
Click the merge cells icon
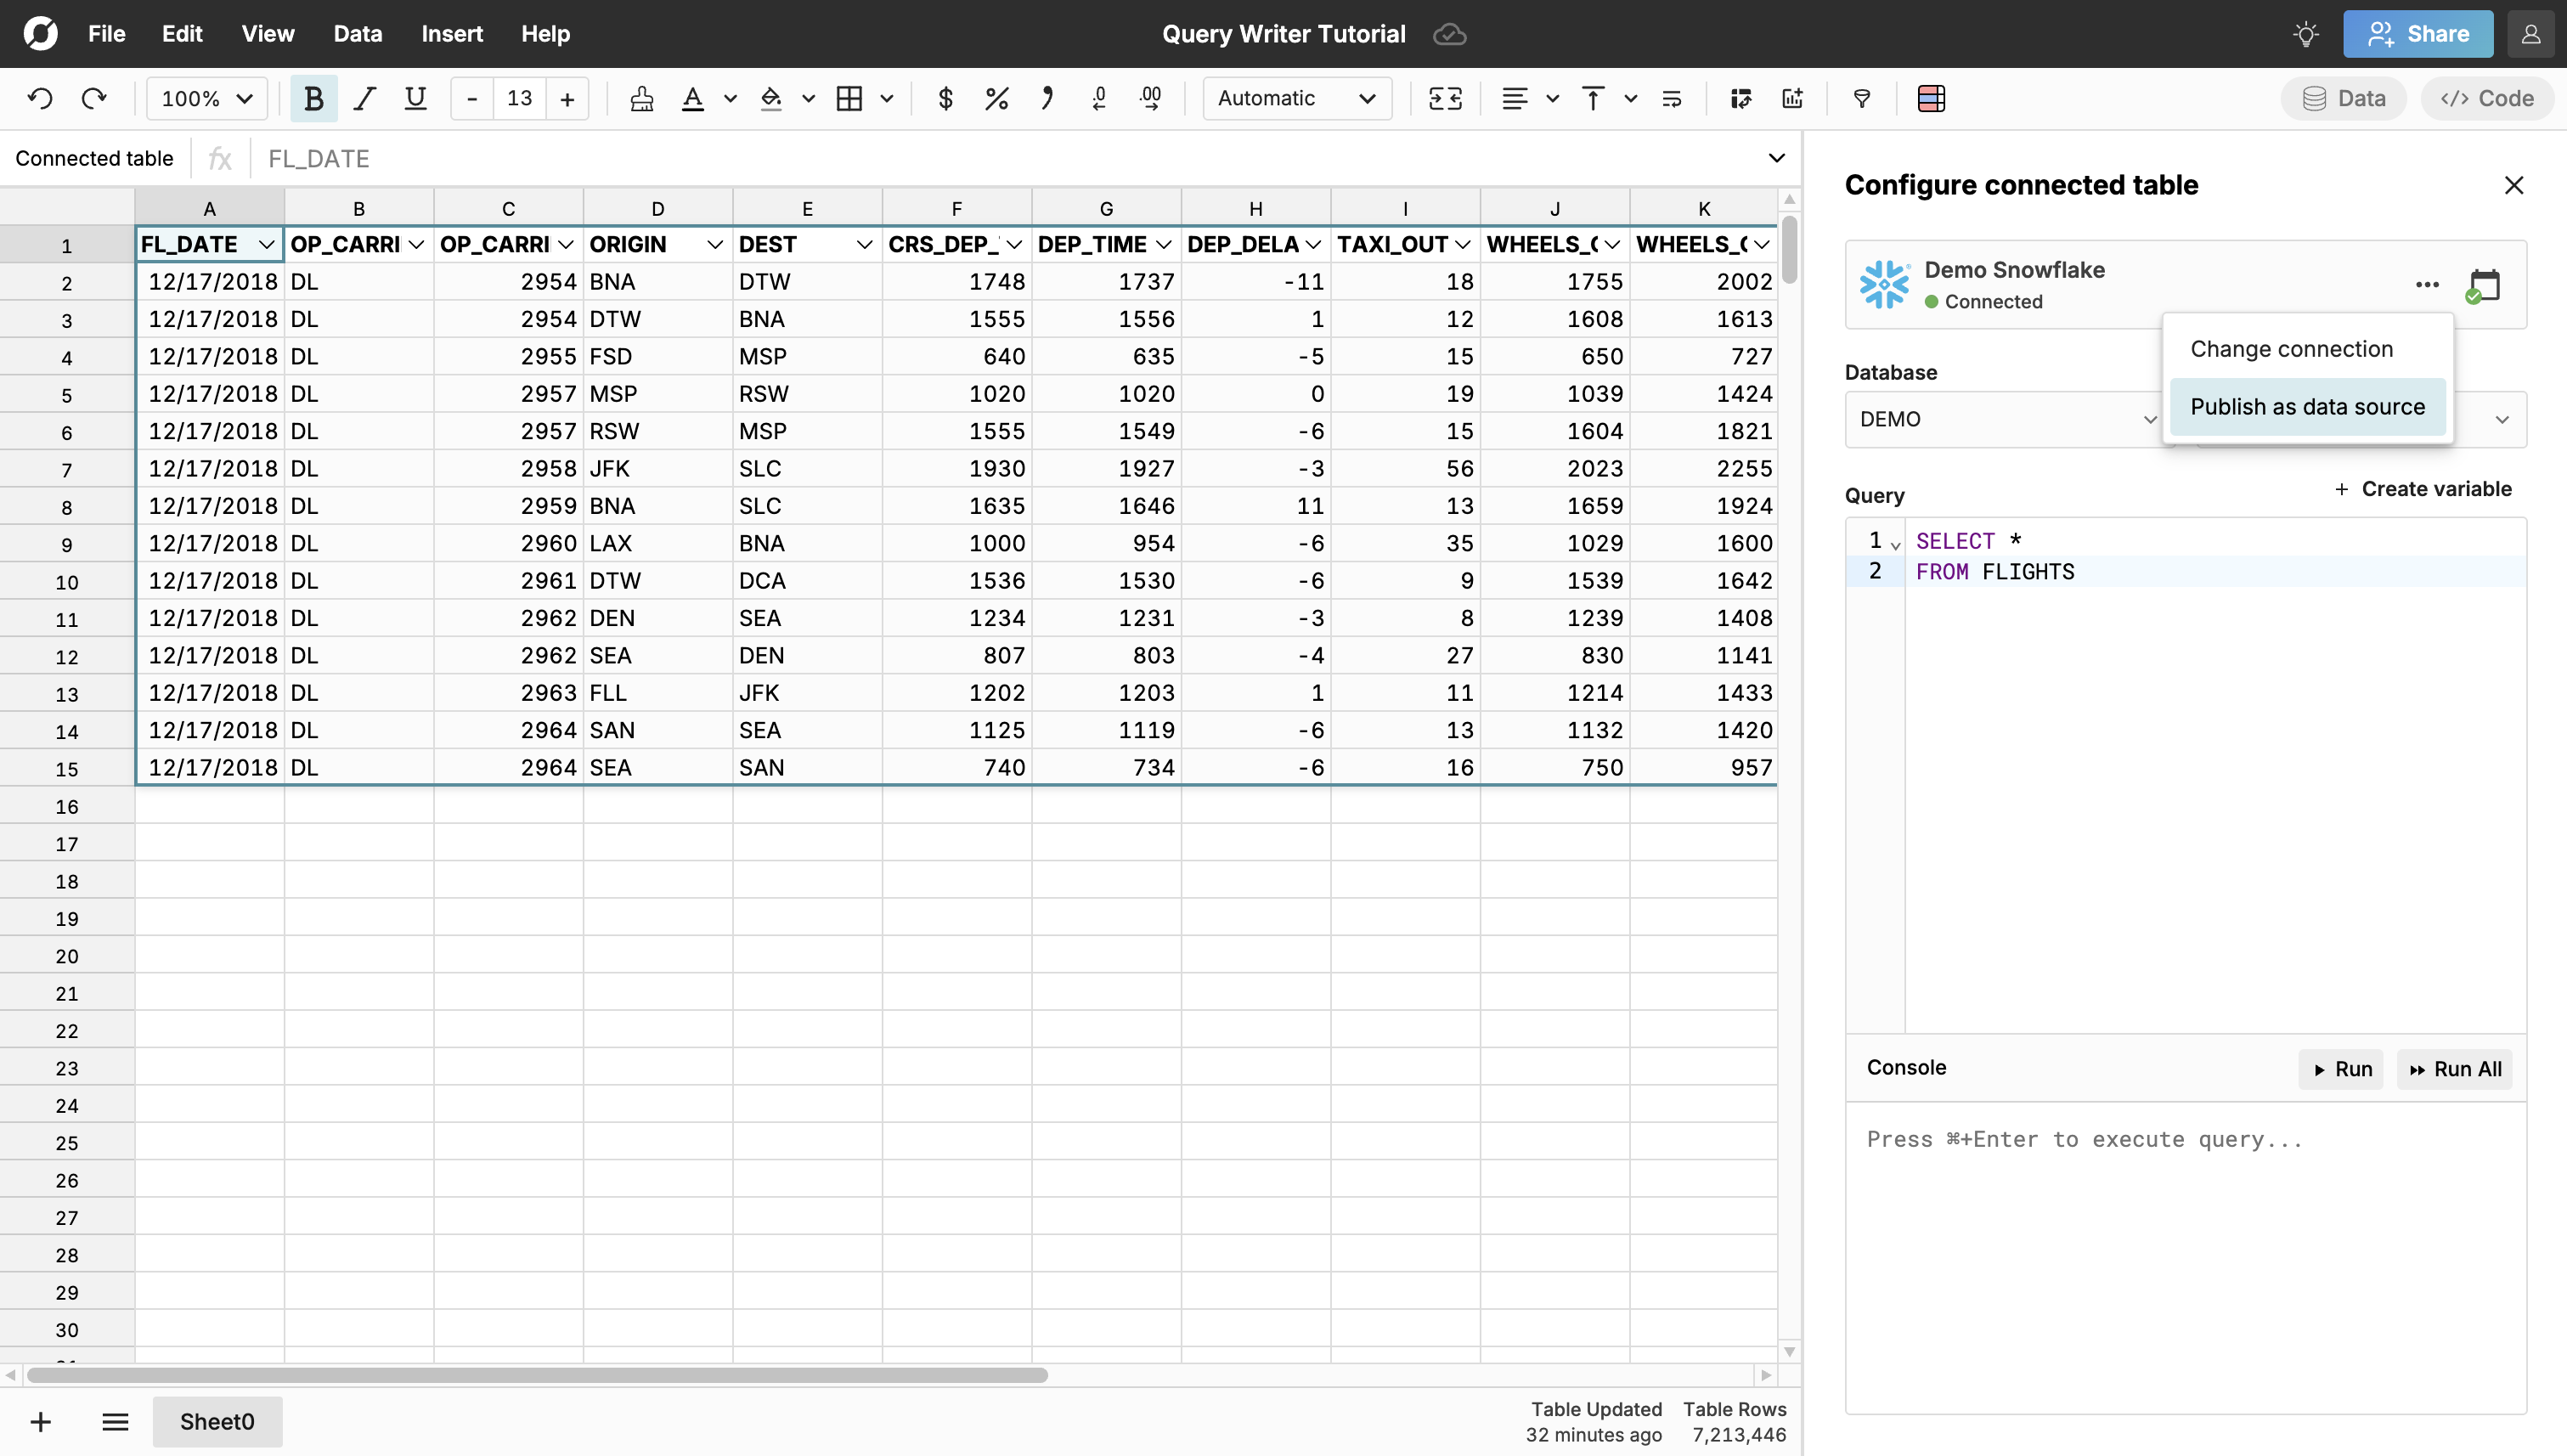coord(1445,98)
